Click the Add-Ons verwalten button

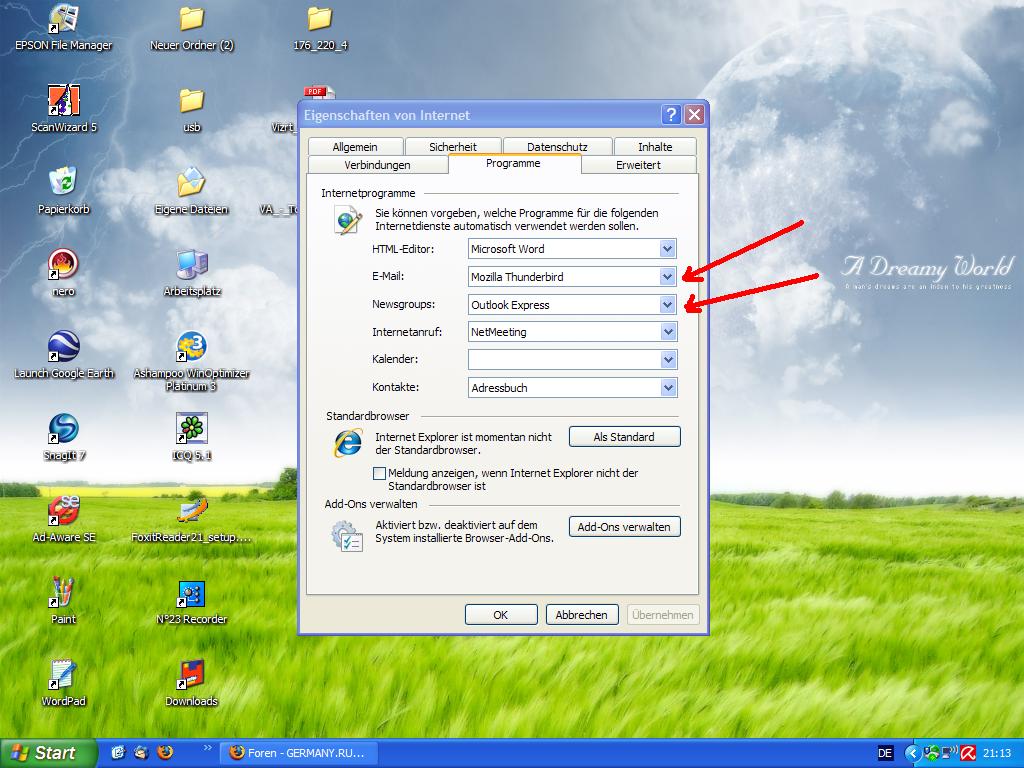[x=624, y=527]
